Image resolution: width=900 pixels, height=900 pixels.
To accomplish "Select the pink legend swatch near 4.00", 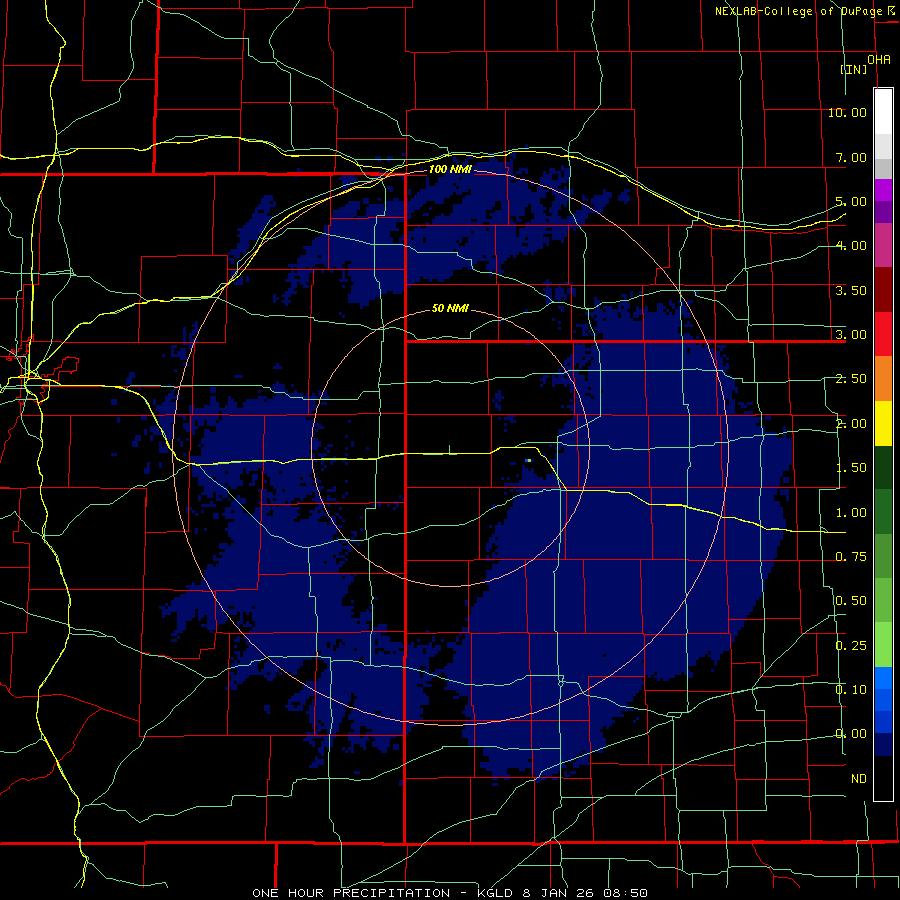I will pyautogui.click(x=883, y=245).
